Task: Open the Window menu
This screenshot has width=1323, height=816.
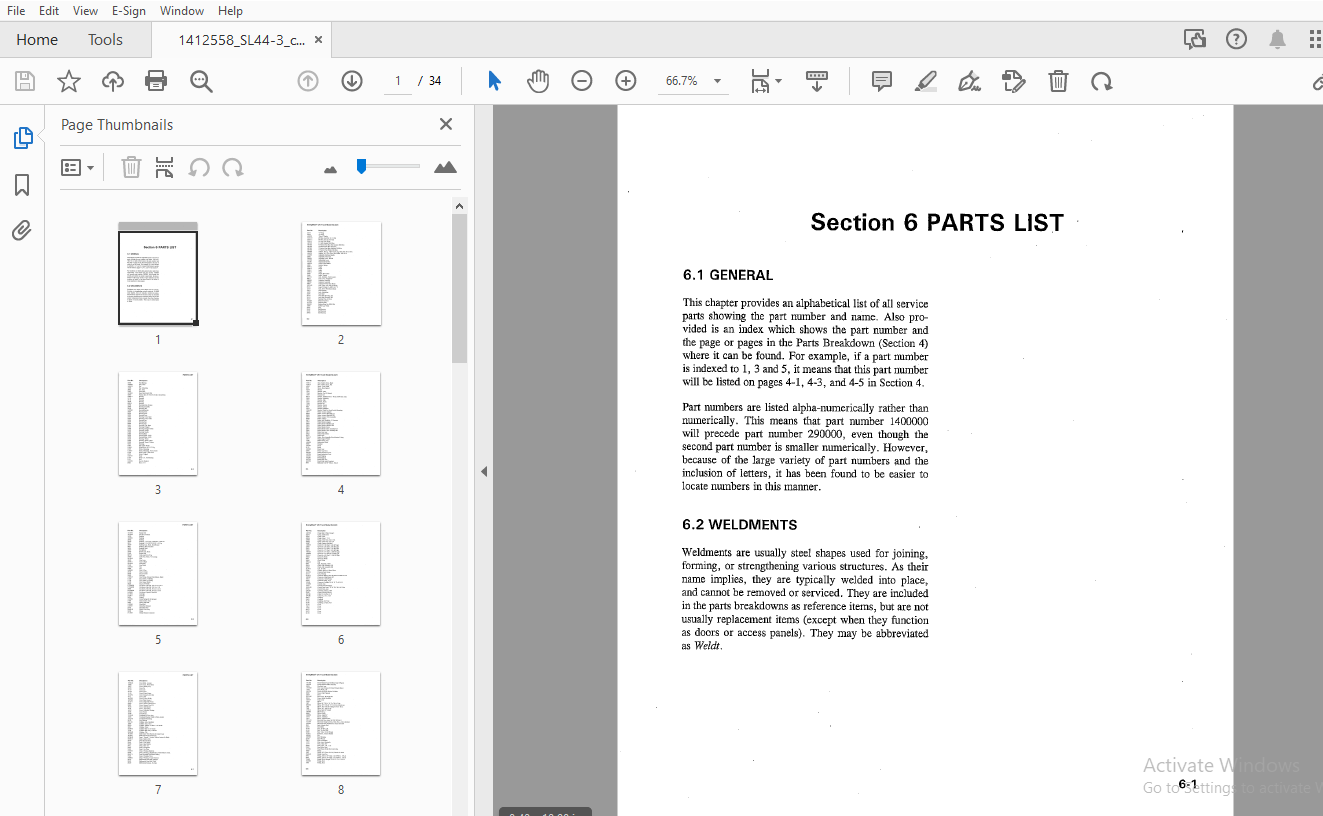Action: (x=182, y=10)
